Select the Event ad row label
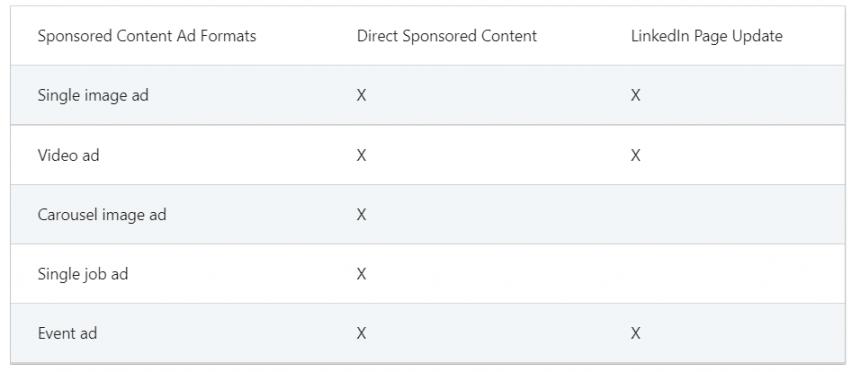 pos(67,333)
